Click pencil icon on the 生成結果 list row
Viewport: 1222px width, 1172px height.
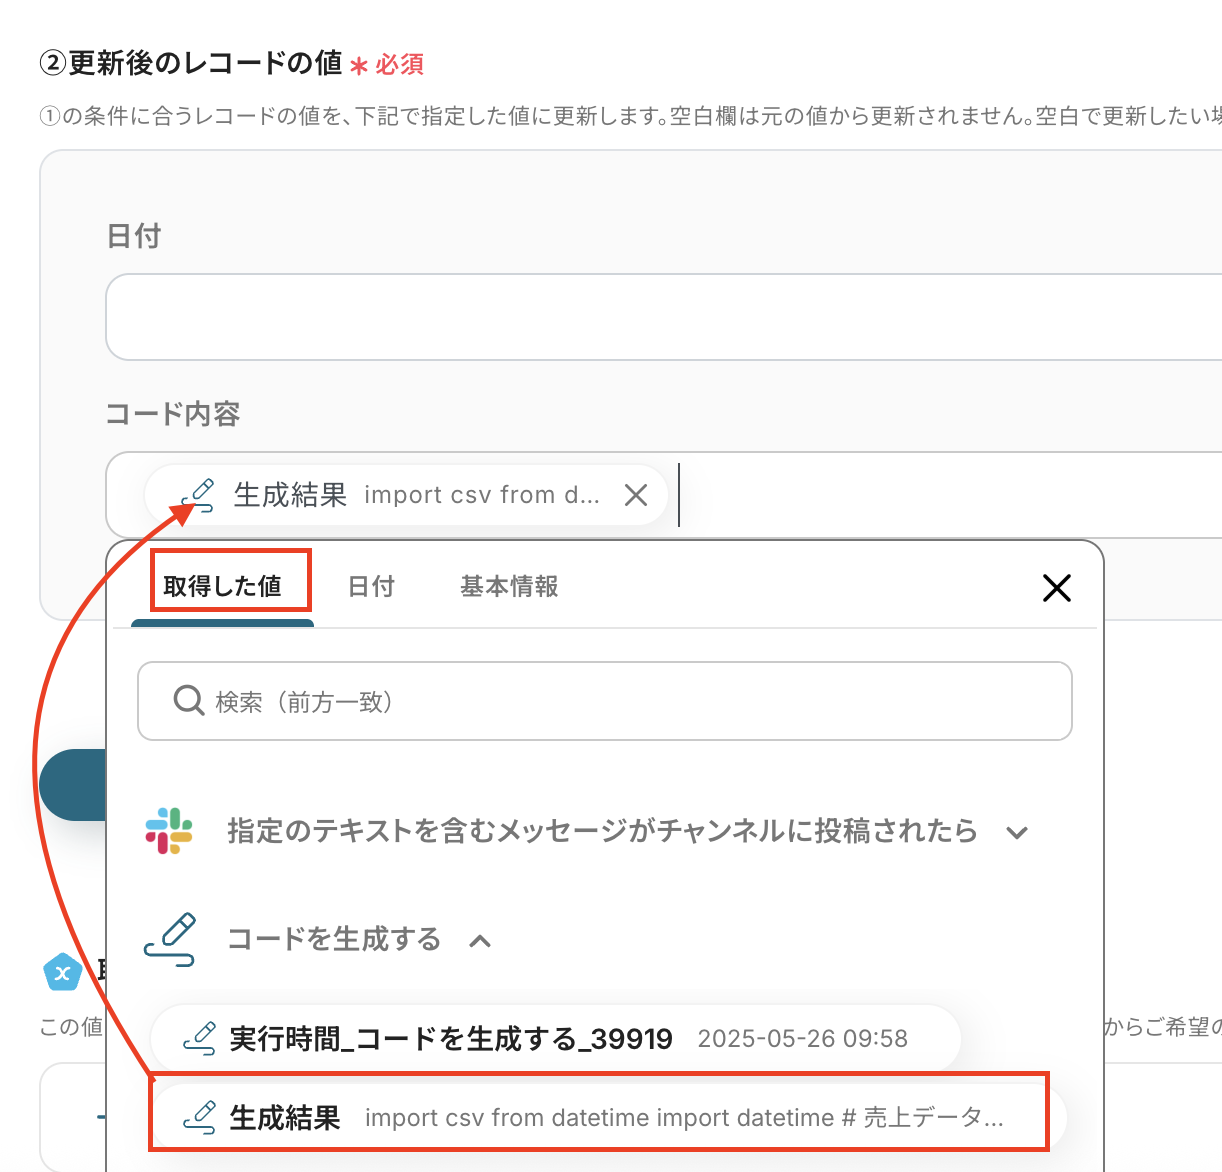[200, 1117]
